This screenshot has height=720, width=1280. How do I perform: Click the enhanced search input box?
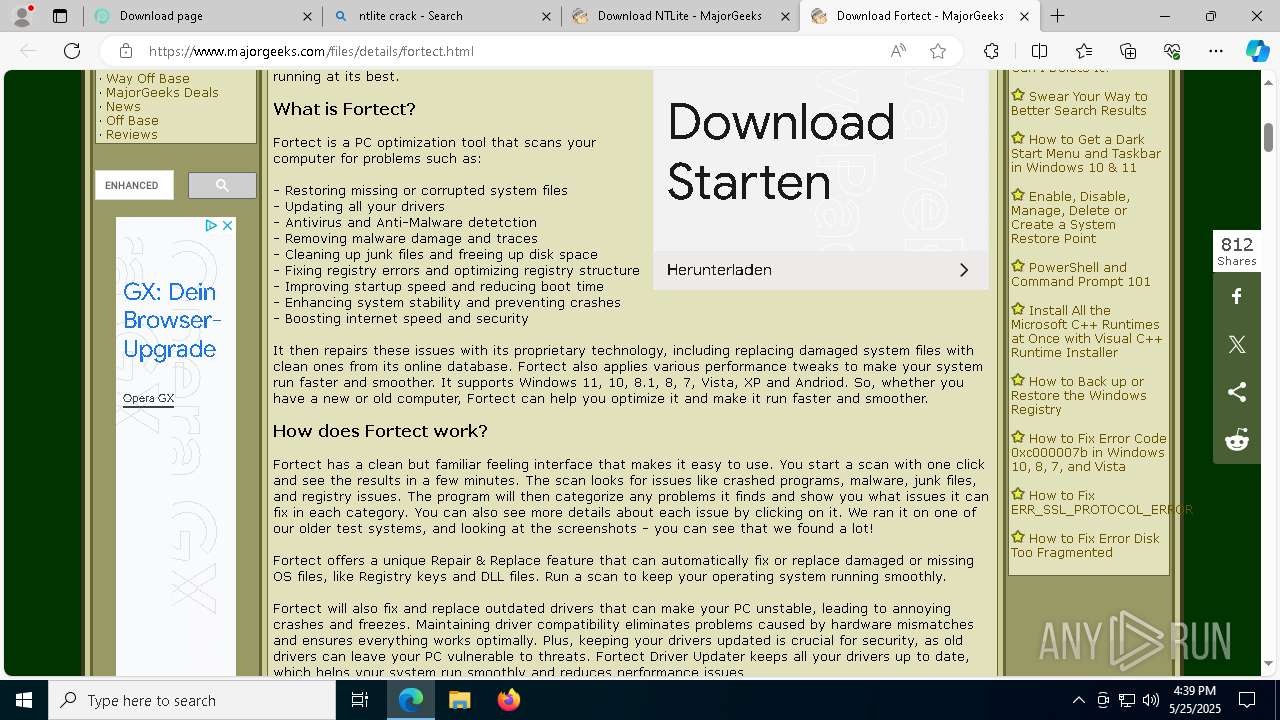point(134,185)
